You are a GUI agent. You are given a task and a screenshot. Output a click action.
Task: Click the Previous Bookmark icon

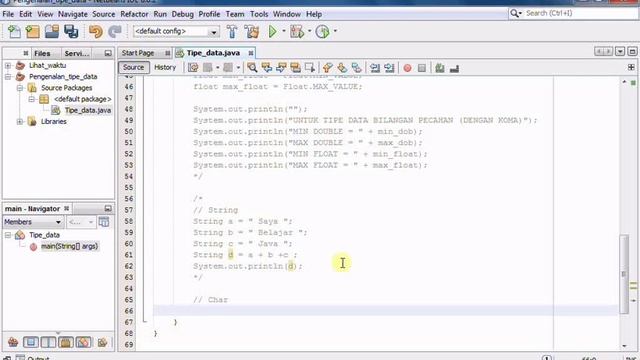click(x=327, y=68)
